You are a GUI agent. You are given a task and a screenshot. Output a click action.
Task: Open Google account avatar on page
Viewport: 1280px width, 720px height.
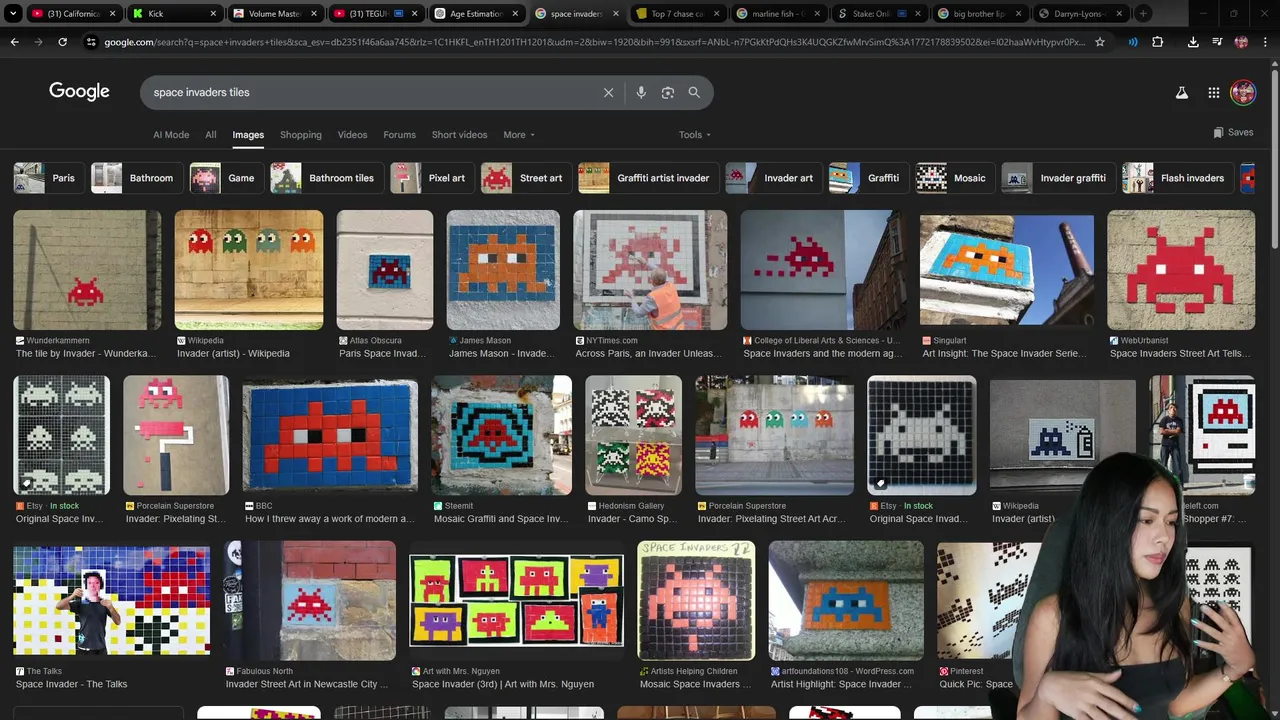pos(1243,92)
